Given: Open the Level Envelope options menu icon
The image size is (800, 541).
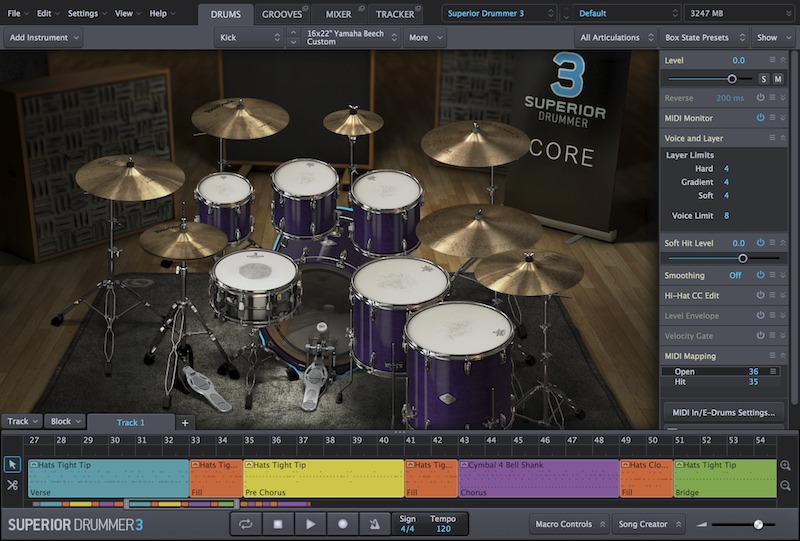Looking at the screenshot, I should 772,315.
